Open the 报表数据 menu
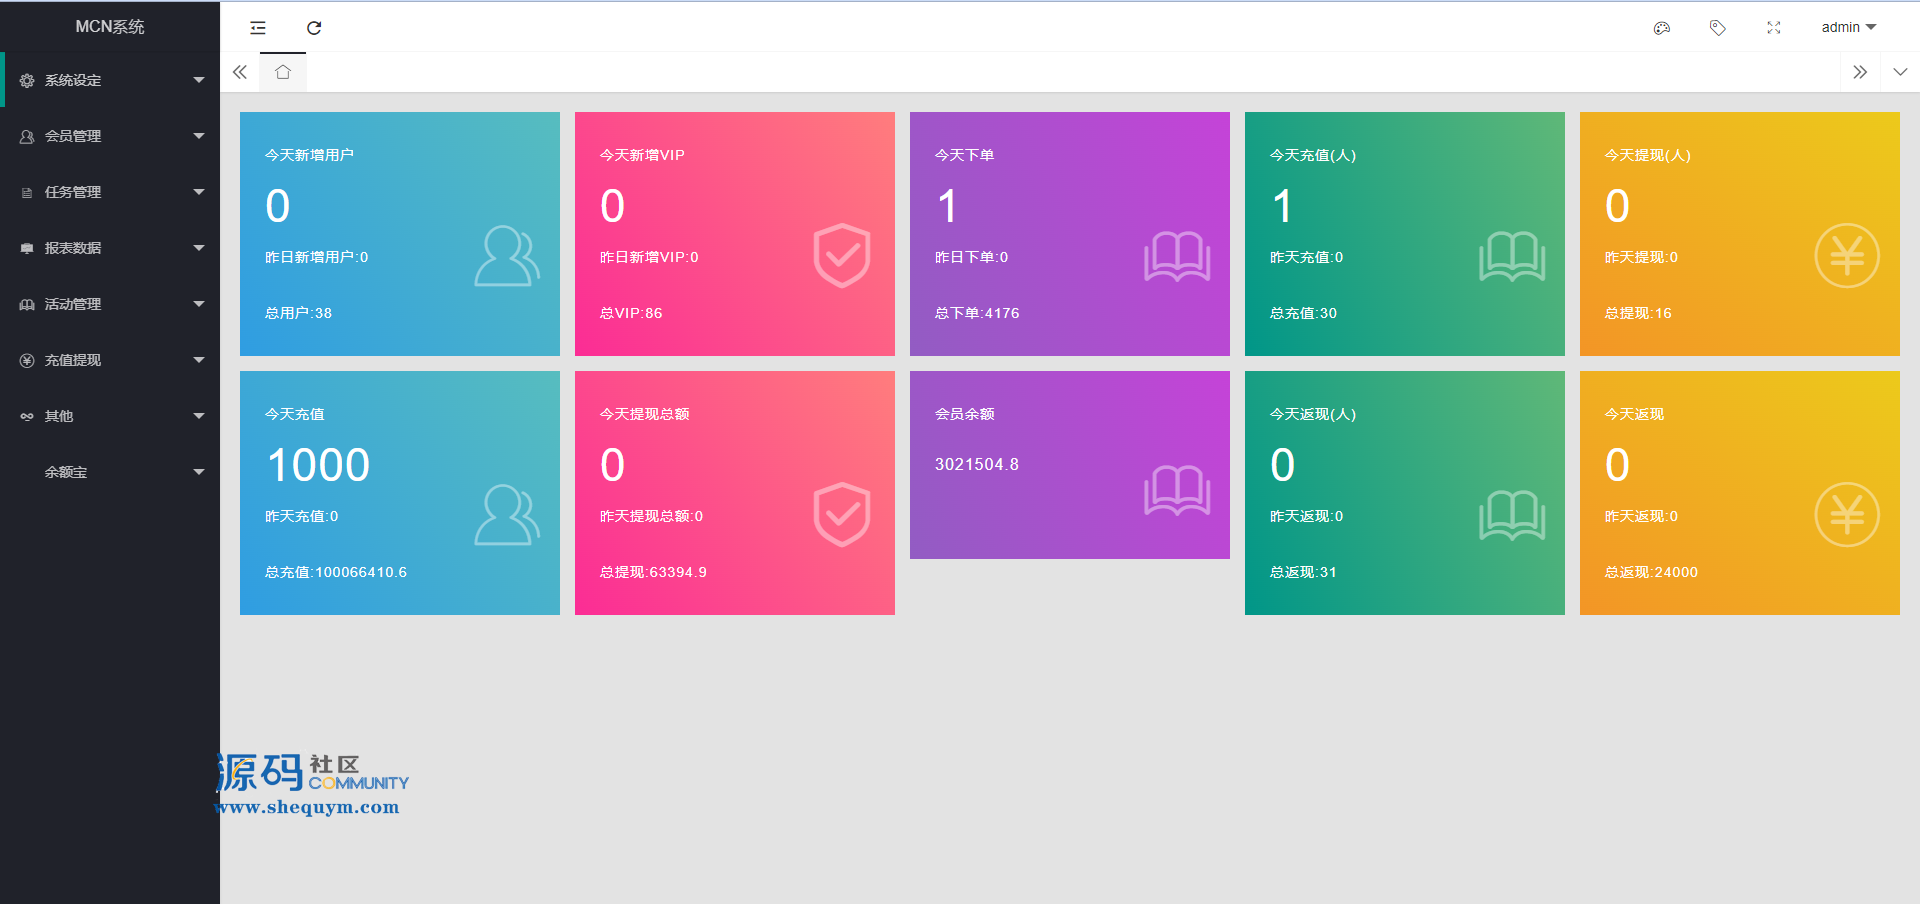Image resolution: width=1920 pixels, height=904 pixels. click(x=110, y=248)
